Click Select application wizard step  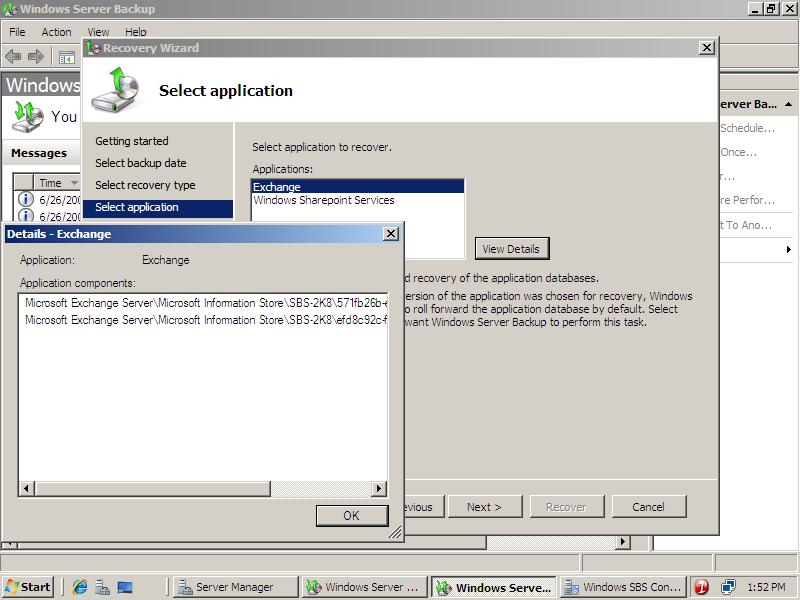point(157,207)
